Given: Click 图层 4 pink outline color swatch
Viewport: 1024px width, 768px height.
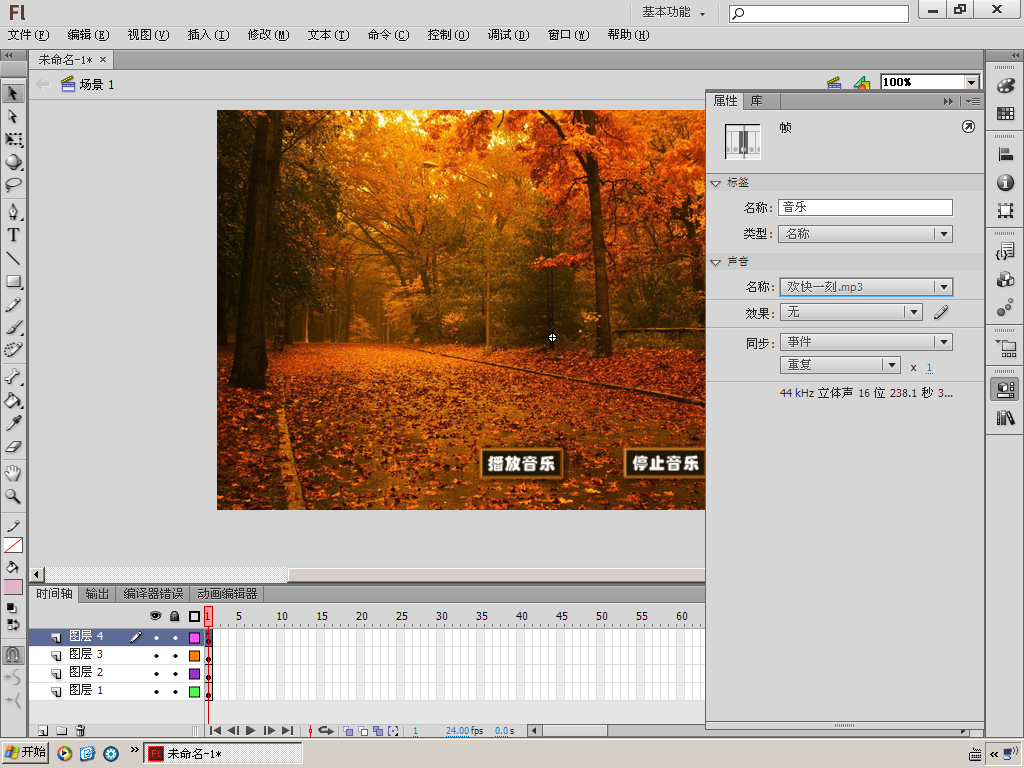Looking at the screenshot, I should (x=194, y=637).
